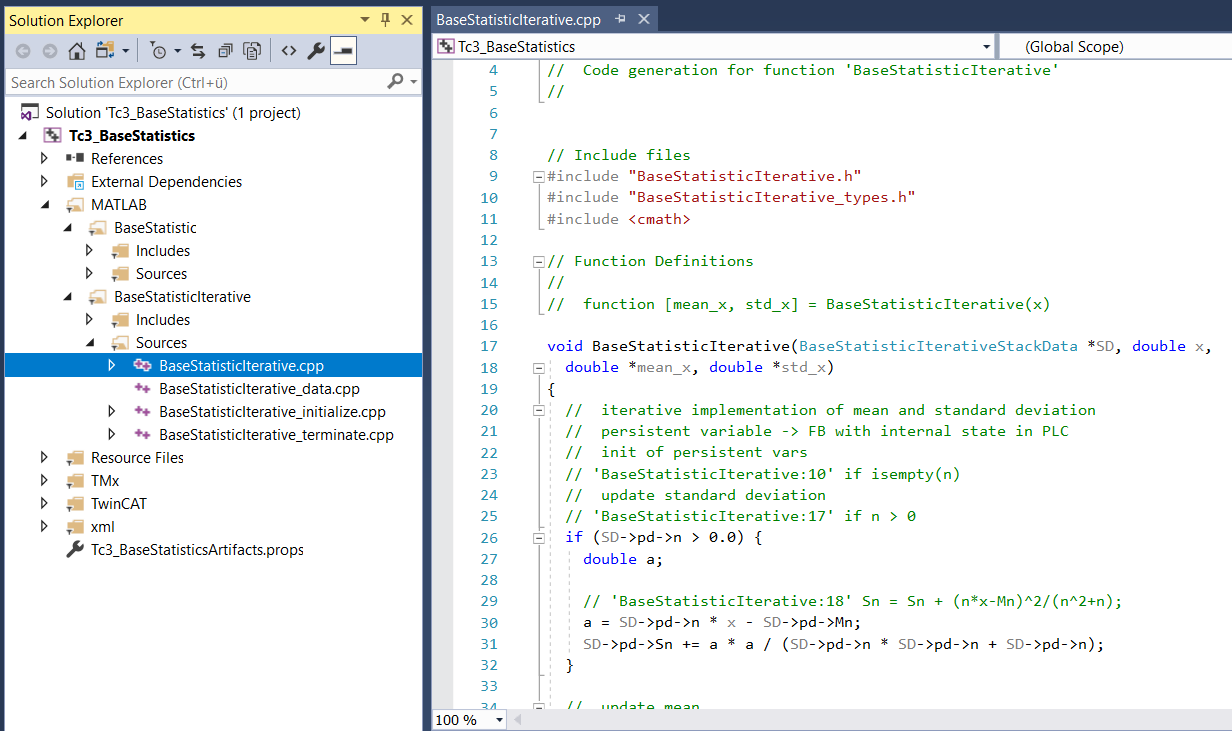Image resolution: width=1232 pixels, height=731 pixels.
Task: Collapse the MATLAB folder
Action: (45, 204)
